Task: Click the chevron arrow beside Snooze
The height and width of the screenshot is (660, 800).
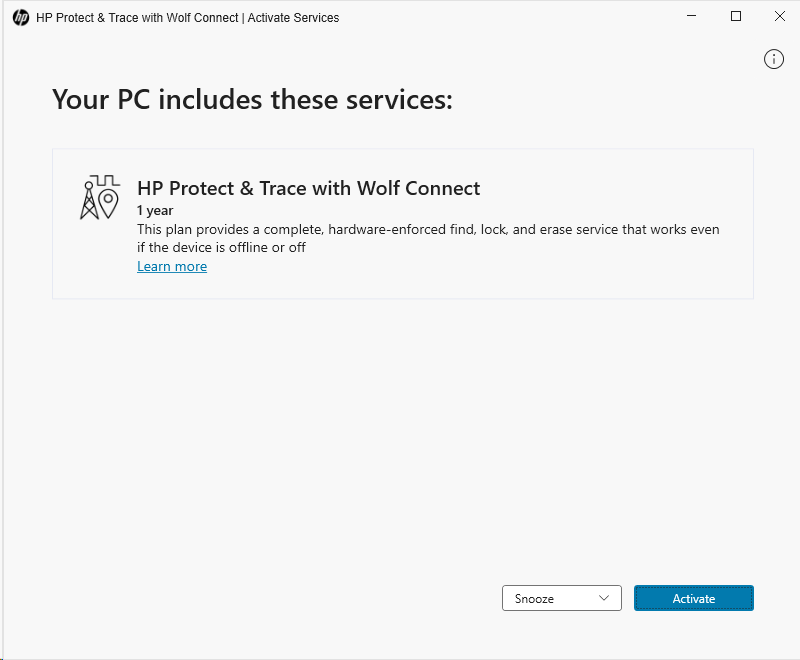Action: (603, 598)
